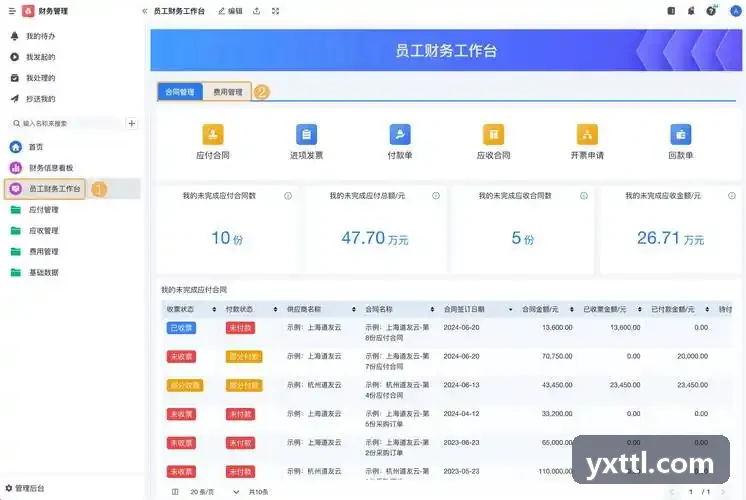Click the table column settings icon
Viewport: 746px width, 500px height.
tap(175, 492)
